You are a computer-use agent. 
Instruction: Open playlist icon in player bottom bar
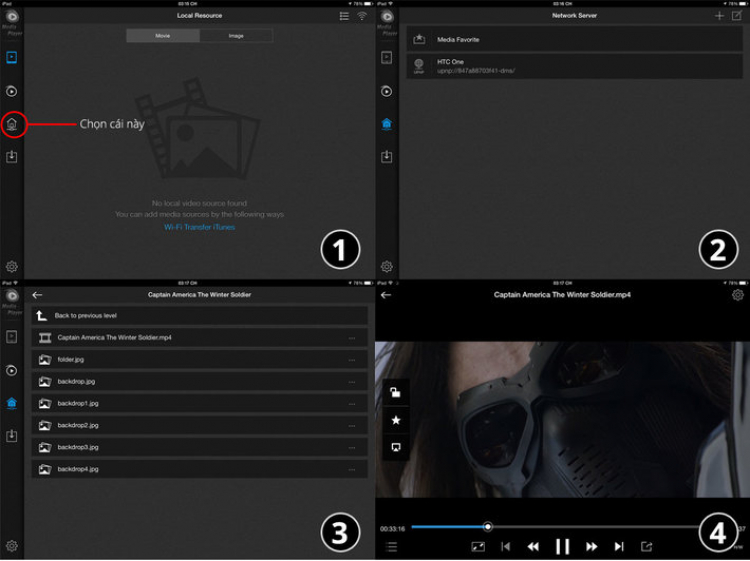coord(391,546)
